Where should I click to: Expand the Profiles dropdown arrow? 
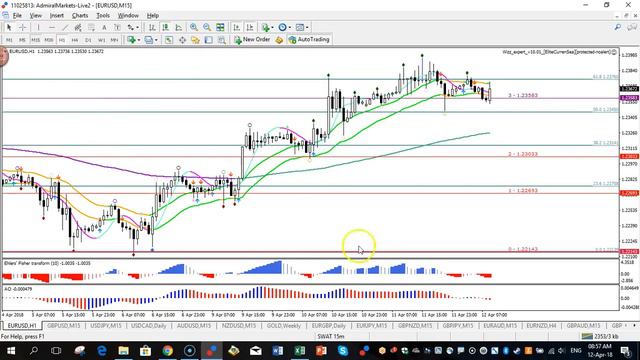point(156,40)
